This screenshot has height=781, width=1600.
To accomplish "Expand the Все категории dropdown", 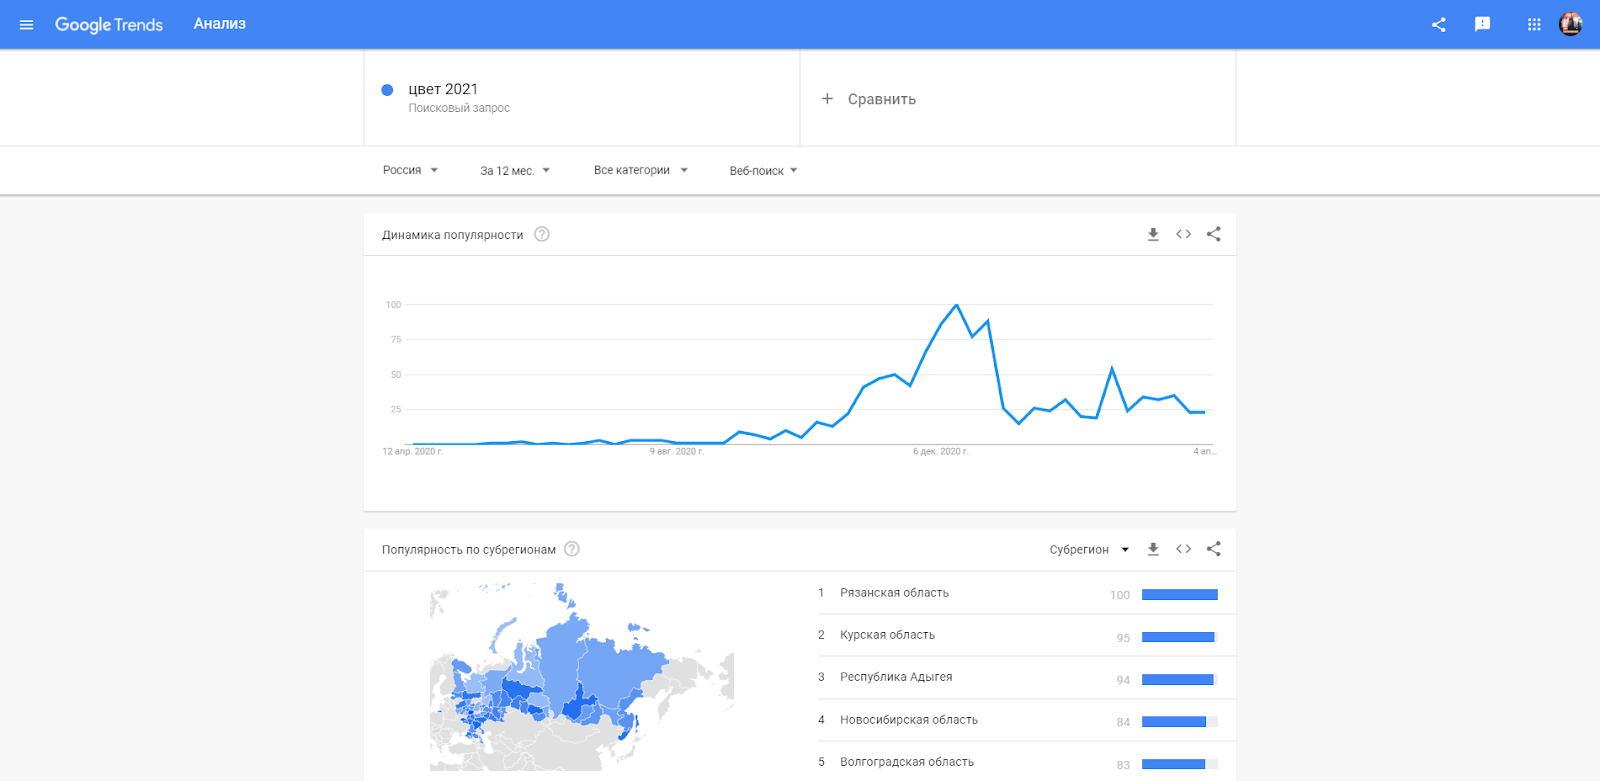I will 640,170.
